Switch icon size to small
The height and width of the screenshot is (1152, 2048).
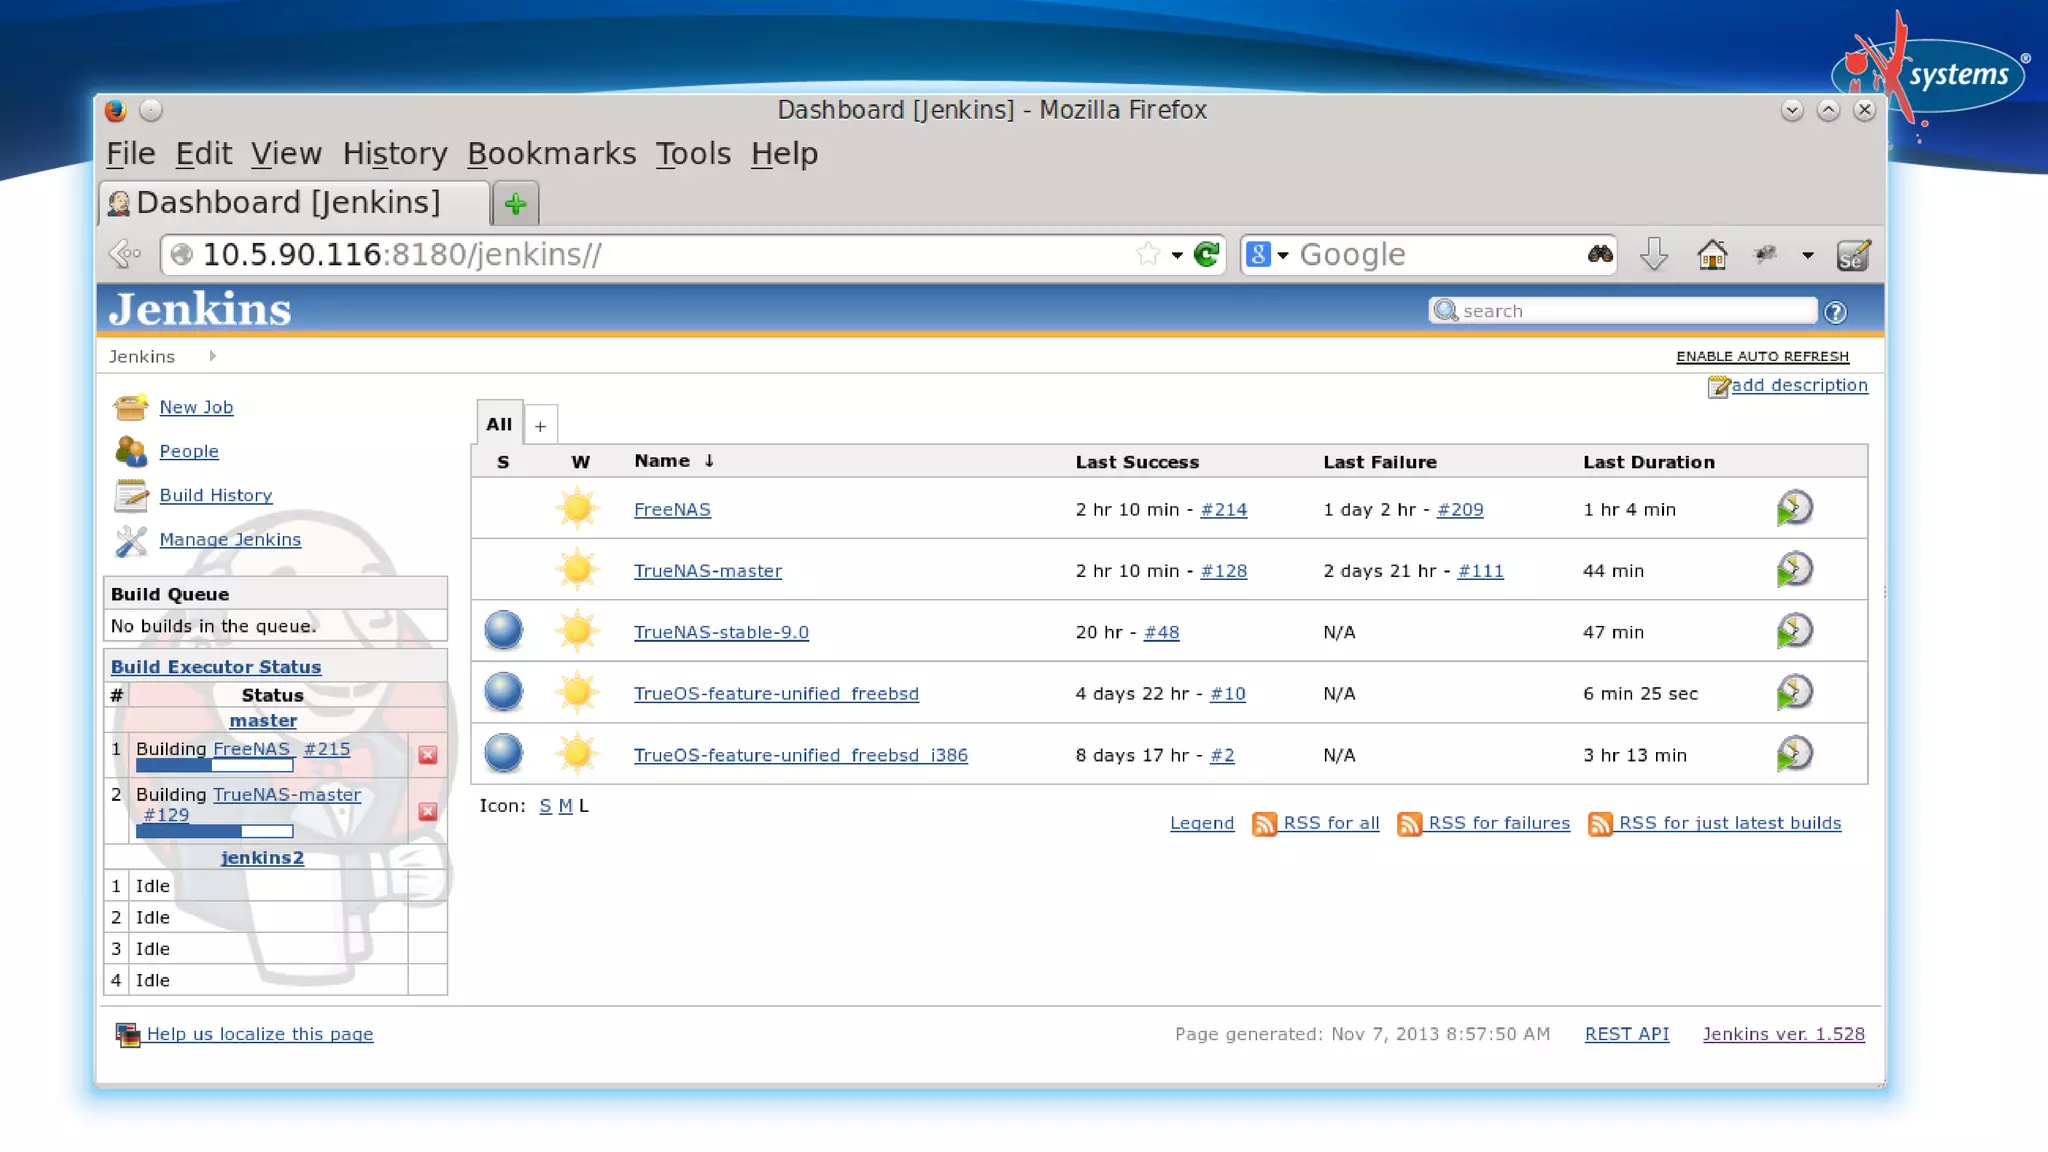tap(545, 806)
